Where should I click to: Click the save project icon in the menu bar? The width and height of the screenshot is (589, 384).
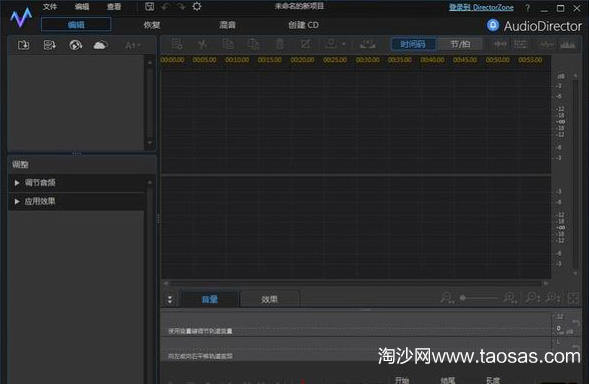click(x=150, y=7)
